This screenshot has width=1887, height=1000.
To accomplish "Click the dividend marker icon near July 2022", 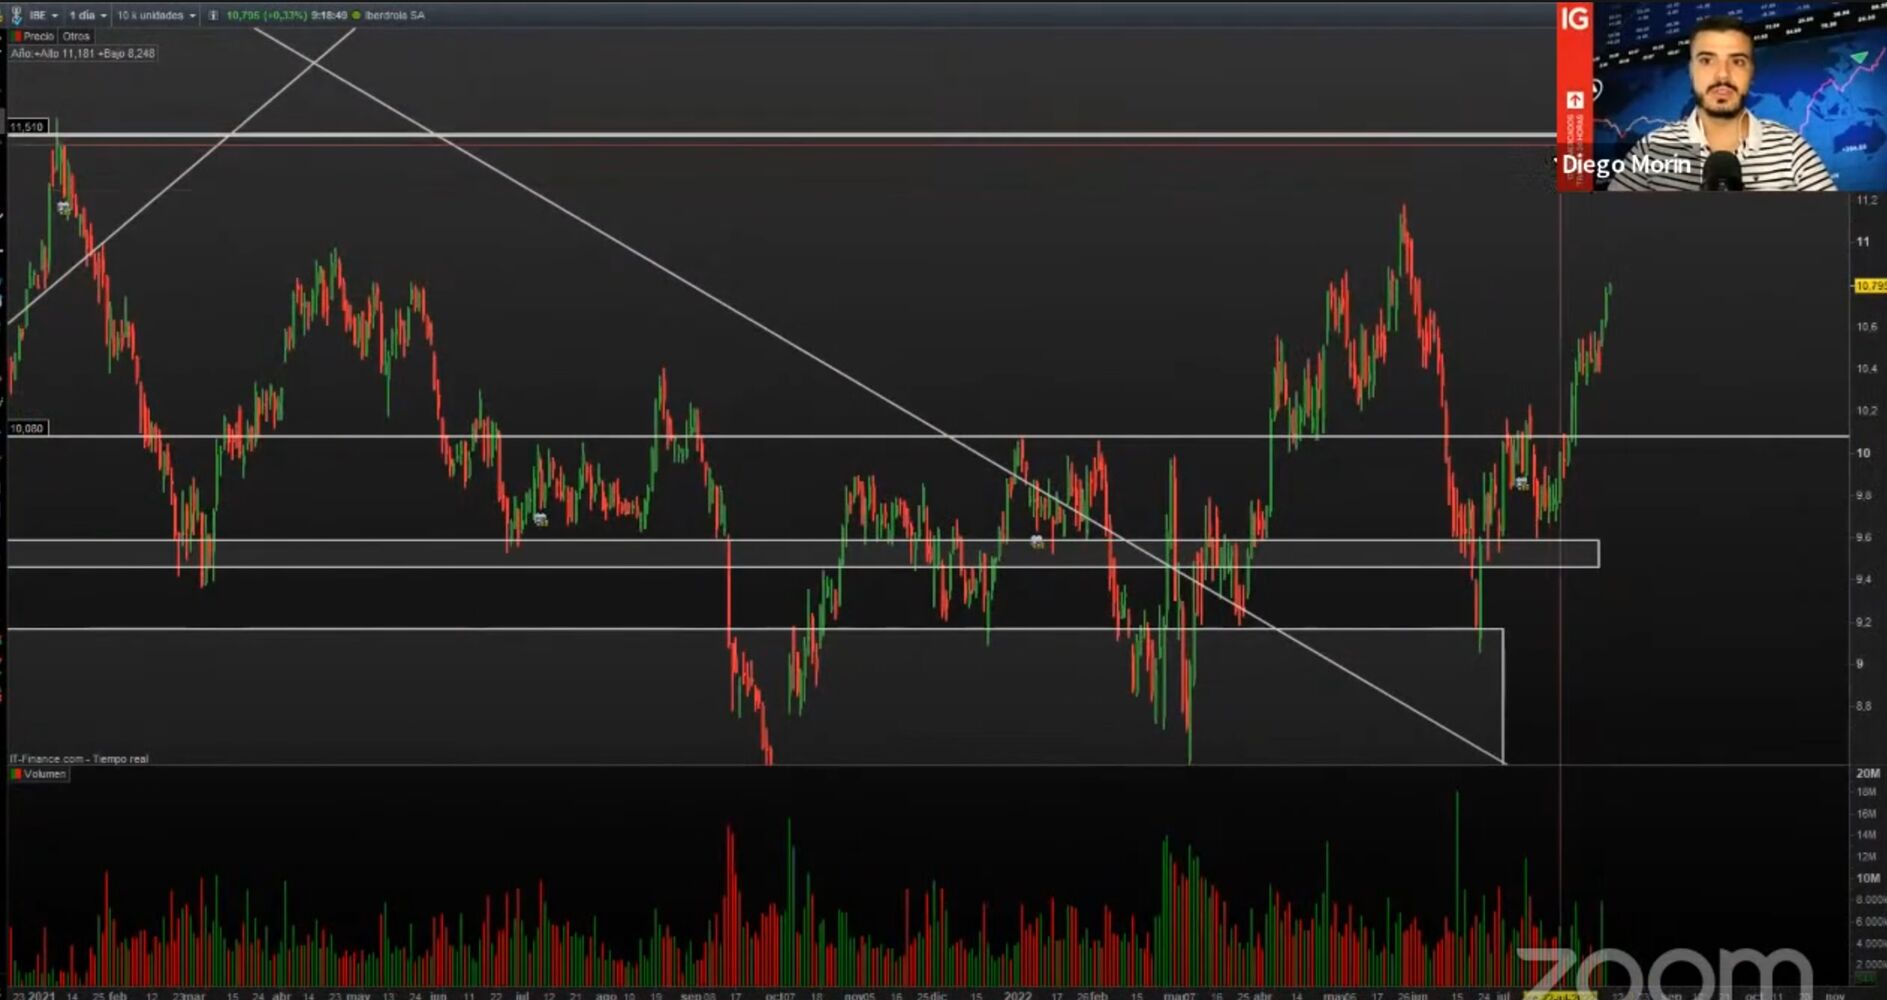I will coord(1521,483).
